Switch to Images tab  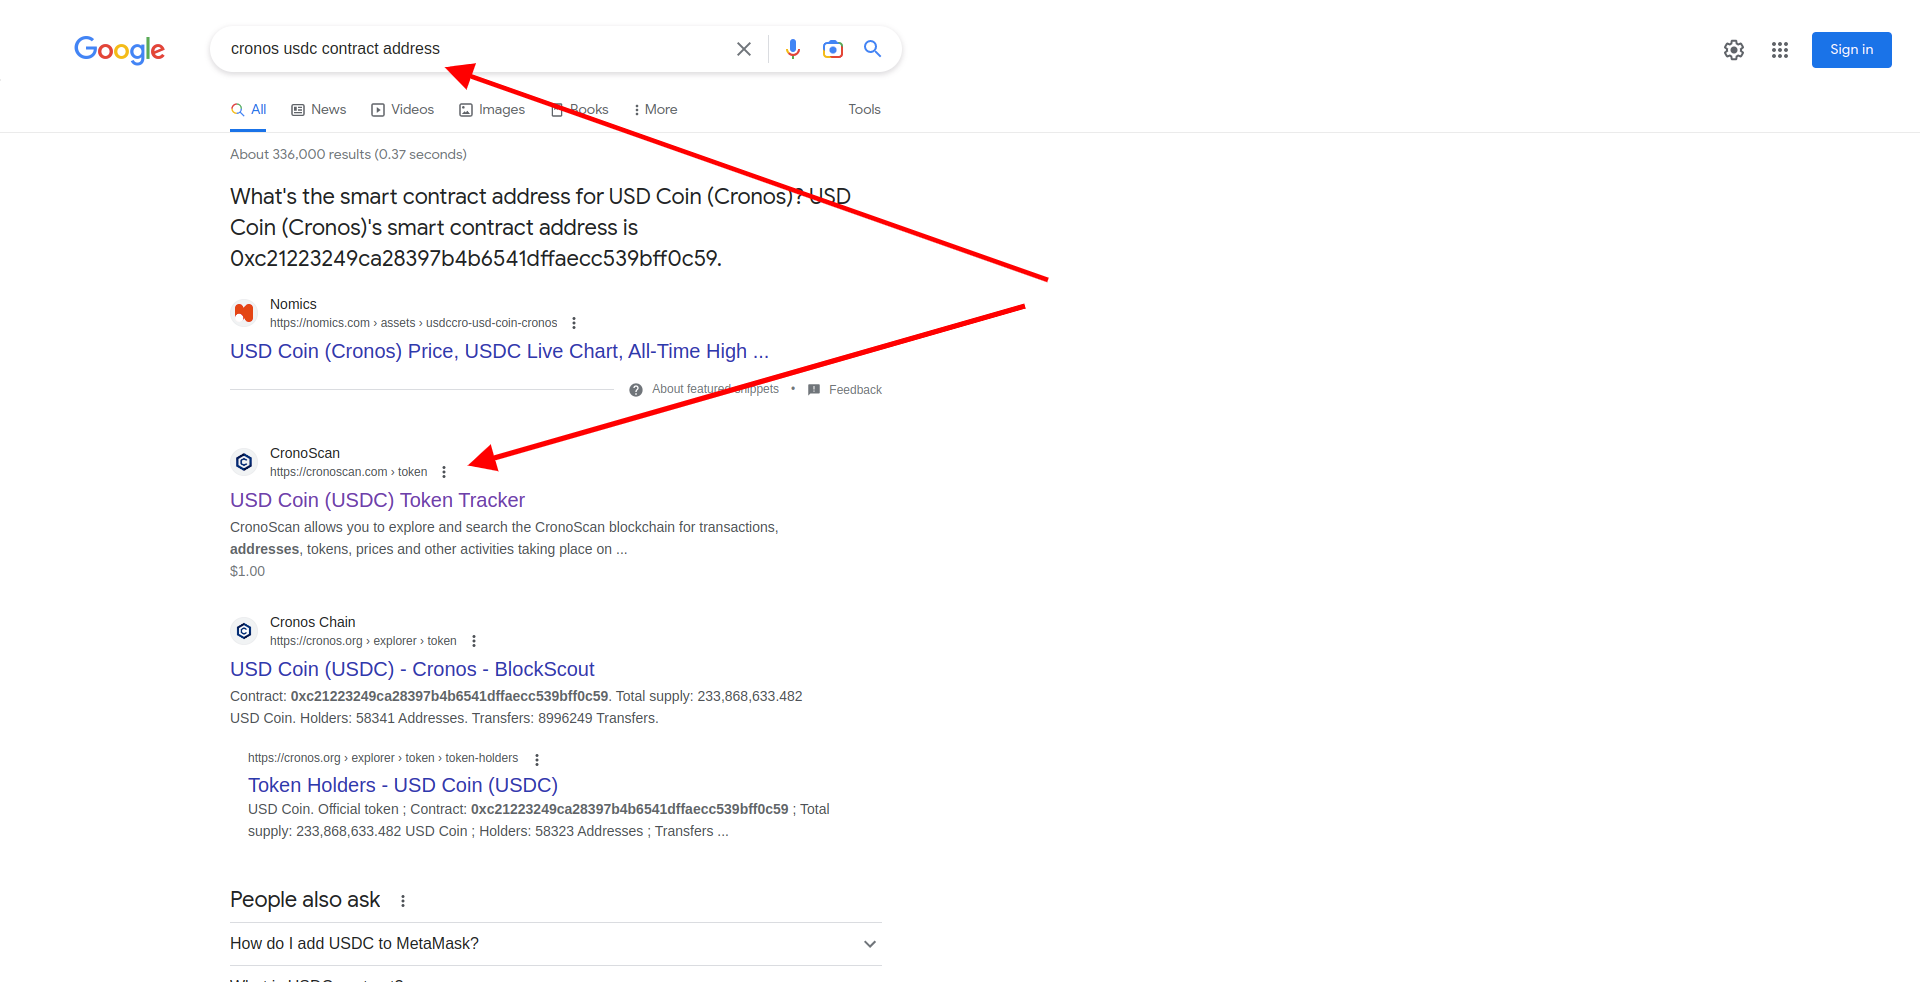[492, 110]
